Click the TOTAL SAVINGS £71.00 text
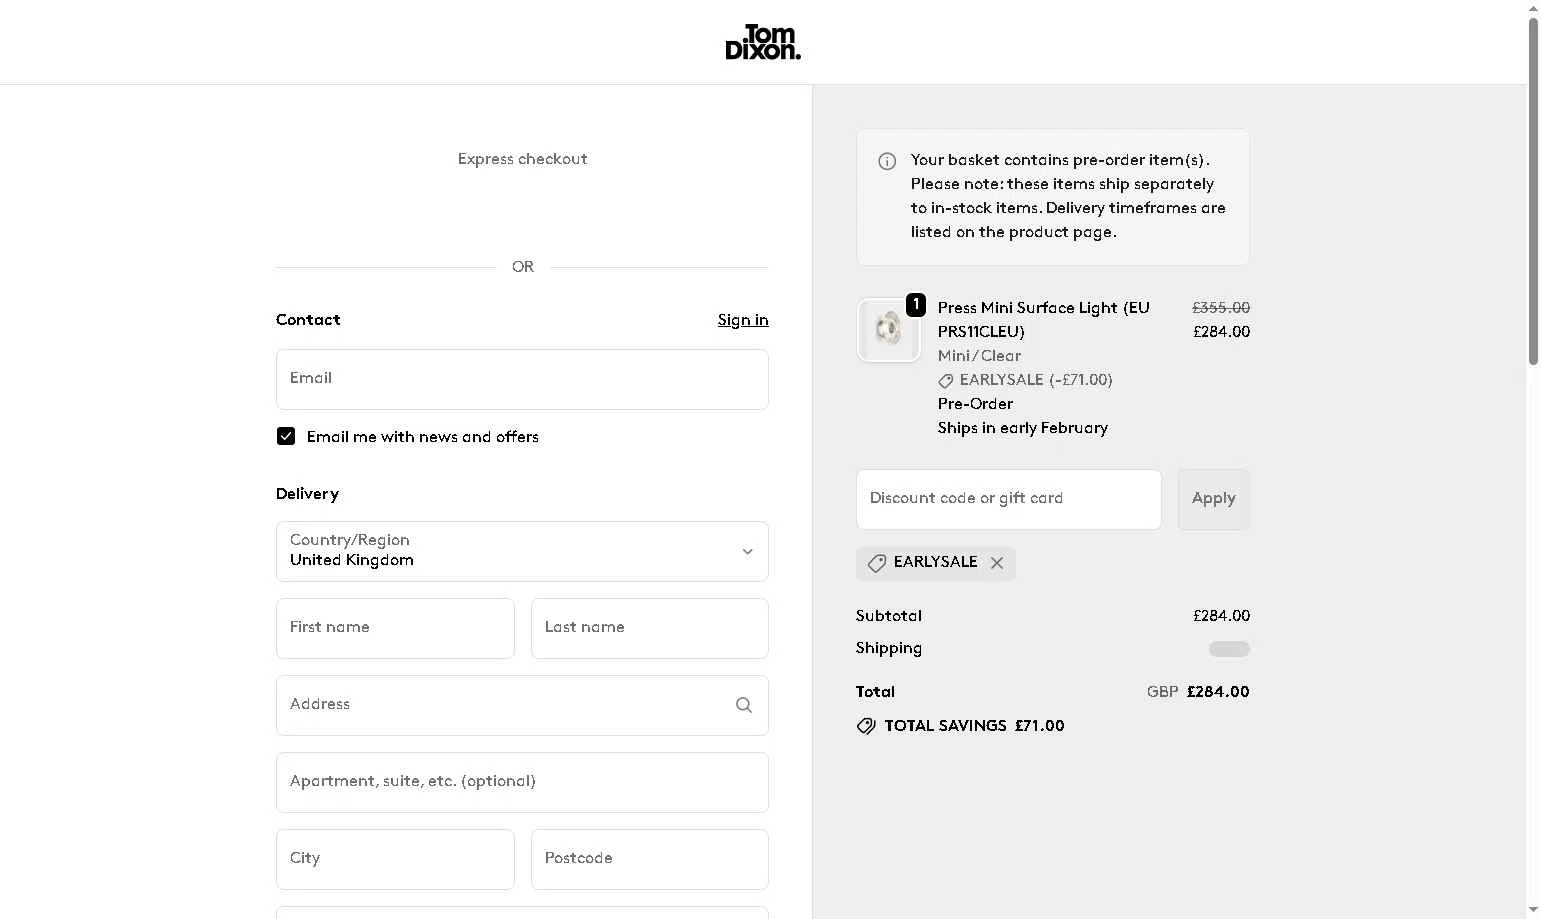This screenshot has height=919, width=1541. pyautogui.click(x=974, y=726)
